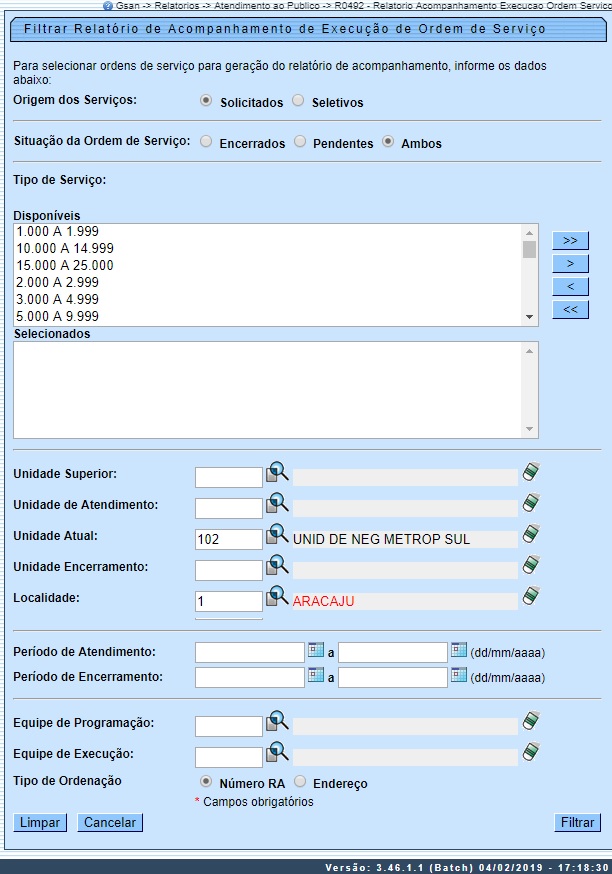
Task: Set ordering type to Endereço
Action: point(298,782)
